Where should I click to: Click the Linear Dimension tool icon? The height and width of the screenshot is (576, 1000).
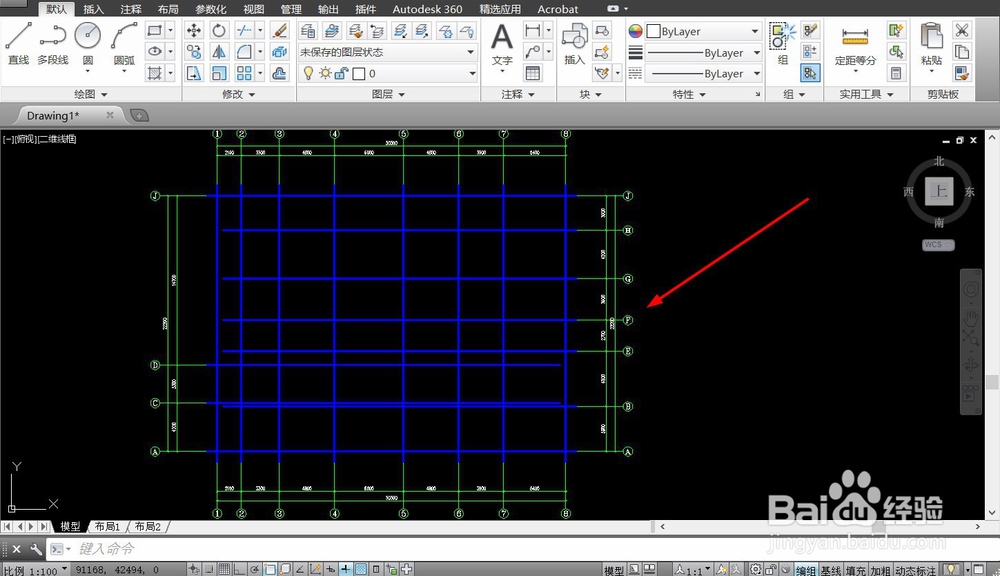[532, 30]
